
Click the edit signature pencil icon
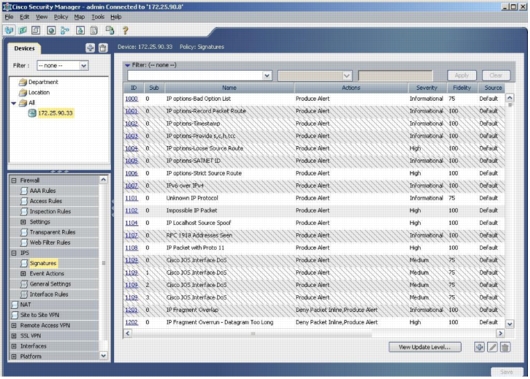coord(492,347)
